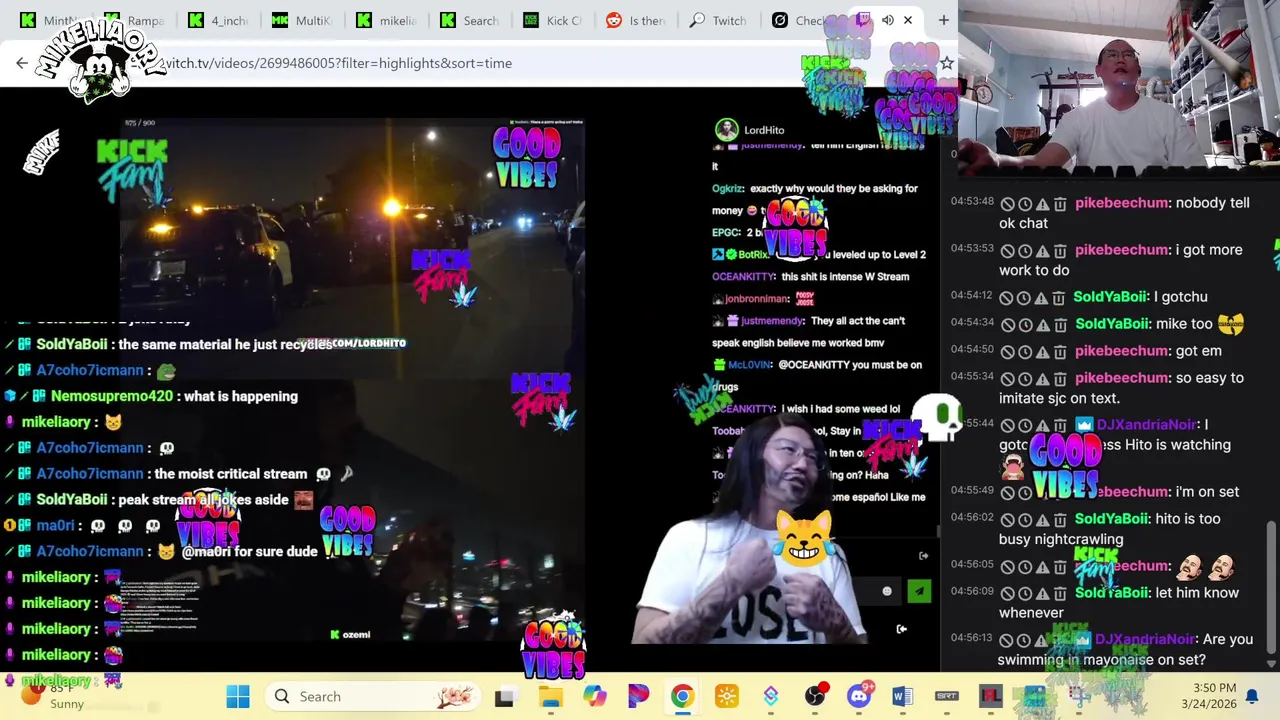Open the LordHito channel avatar

[727, 130]
